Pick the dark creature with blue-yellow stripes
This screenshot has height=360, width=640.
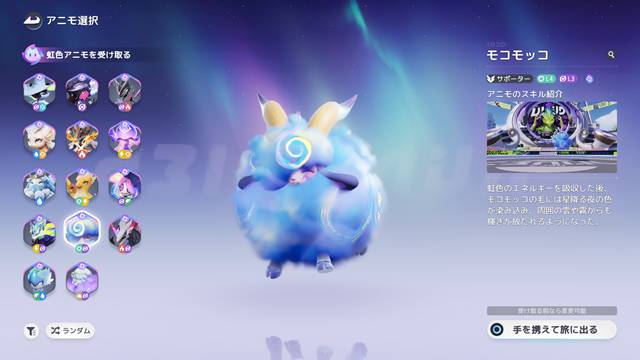pyautogui.click(x=39, y=233)
